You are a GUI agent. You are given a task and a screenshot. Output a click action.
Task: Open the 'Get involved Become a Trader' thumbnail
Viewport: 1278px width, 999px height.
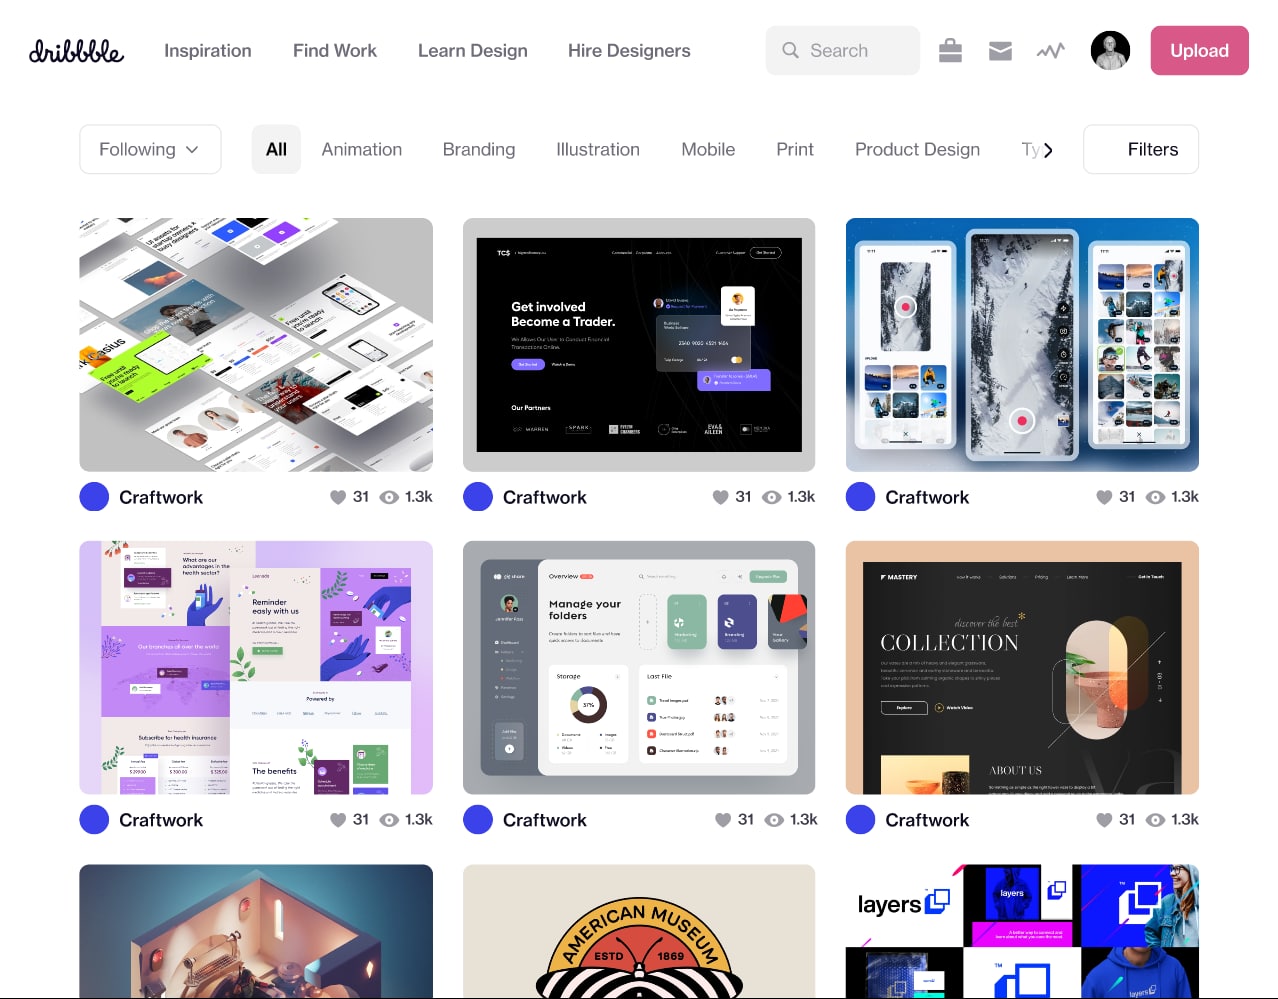(639, 345)
